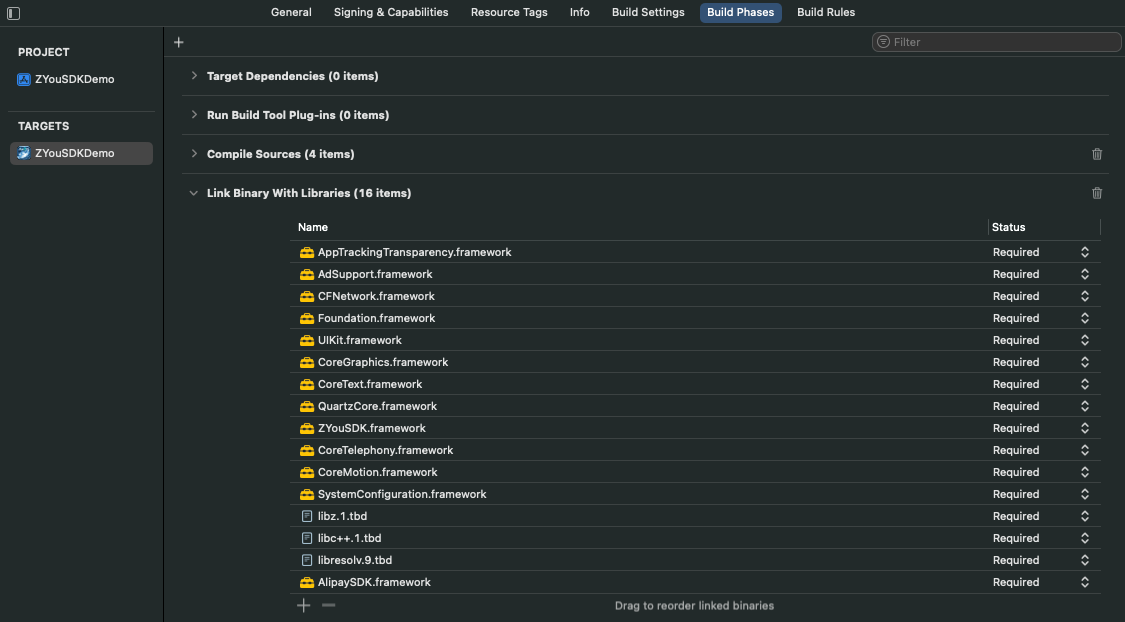Change Required status for UIKit.framework
1125x622 pixels.
coord(1084,340)
